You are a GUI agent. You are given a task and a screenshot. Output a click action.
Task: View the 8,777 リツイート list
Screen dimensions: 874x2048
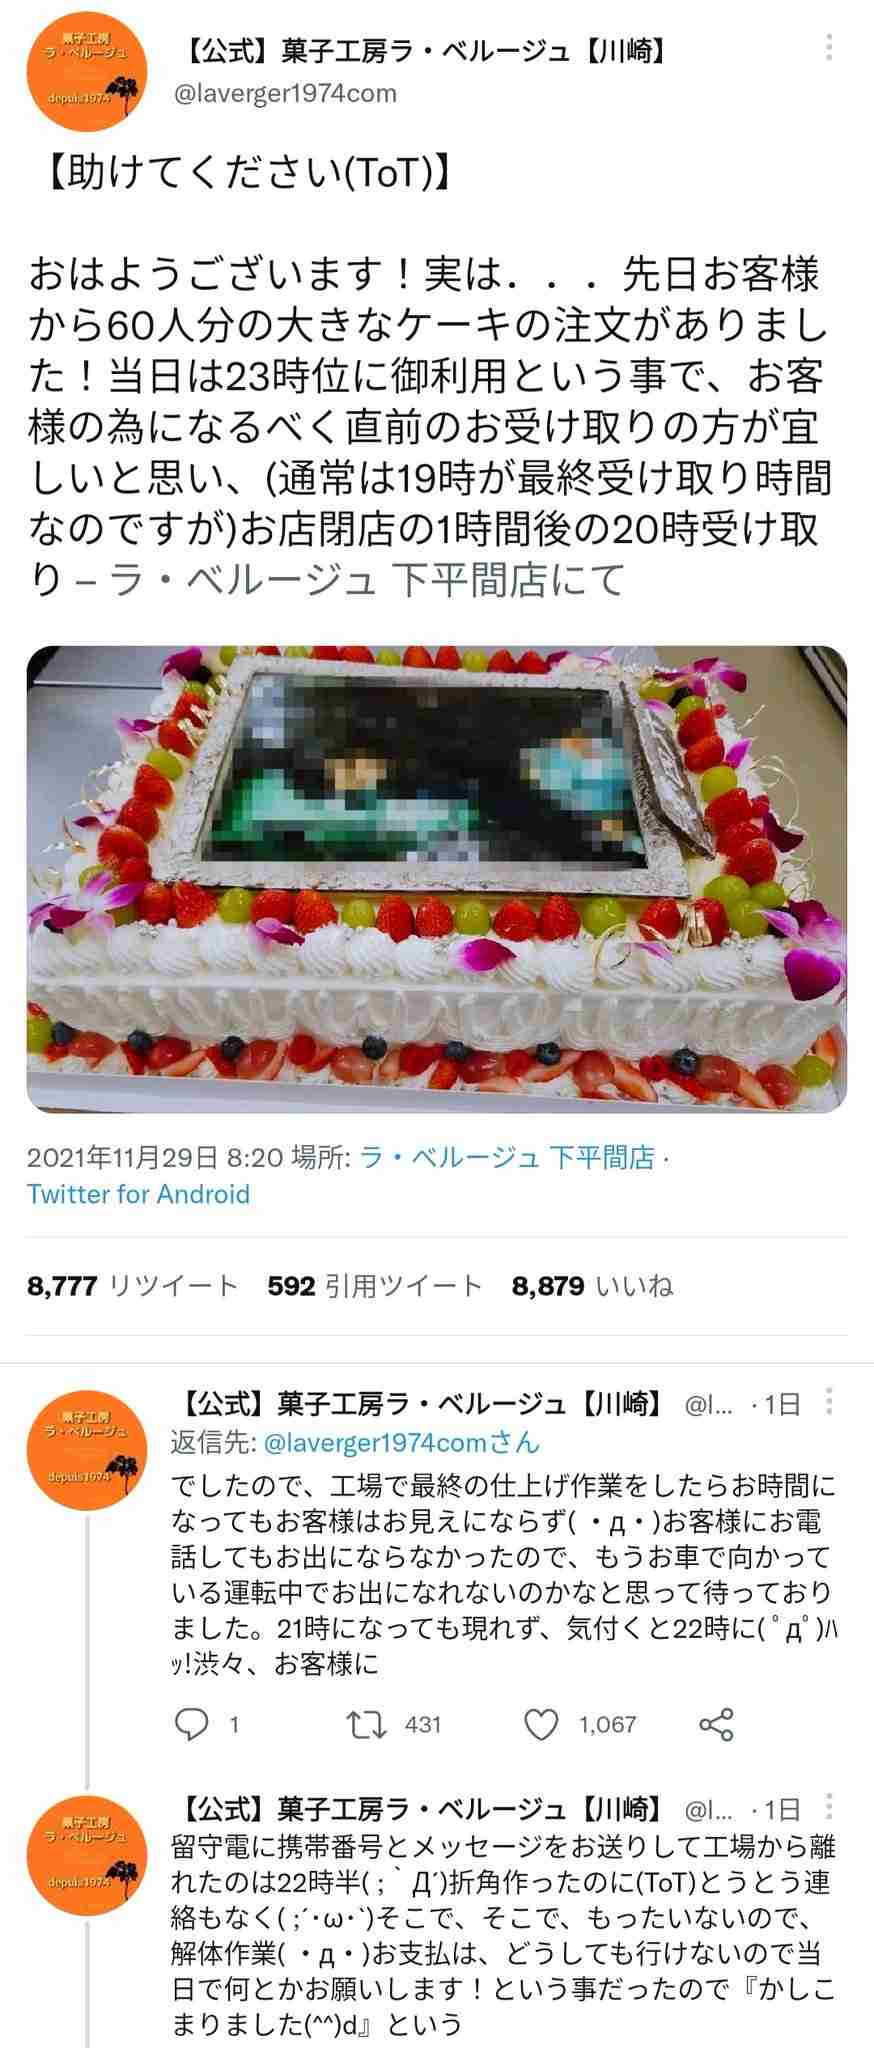point(132,1286)
